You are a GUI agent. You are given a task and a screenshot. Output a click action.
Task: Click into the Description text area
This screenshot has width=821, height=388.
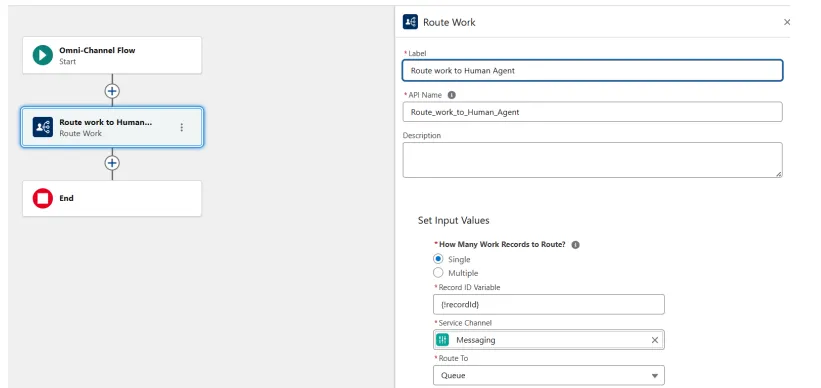pyautogui.click(x=592, y=160)
